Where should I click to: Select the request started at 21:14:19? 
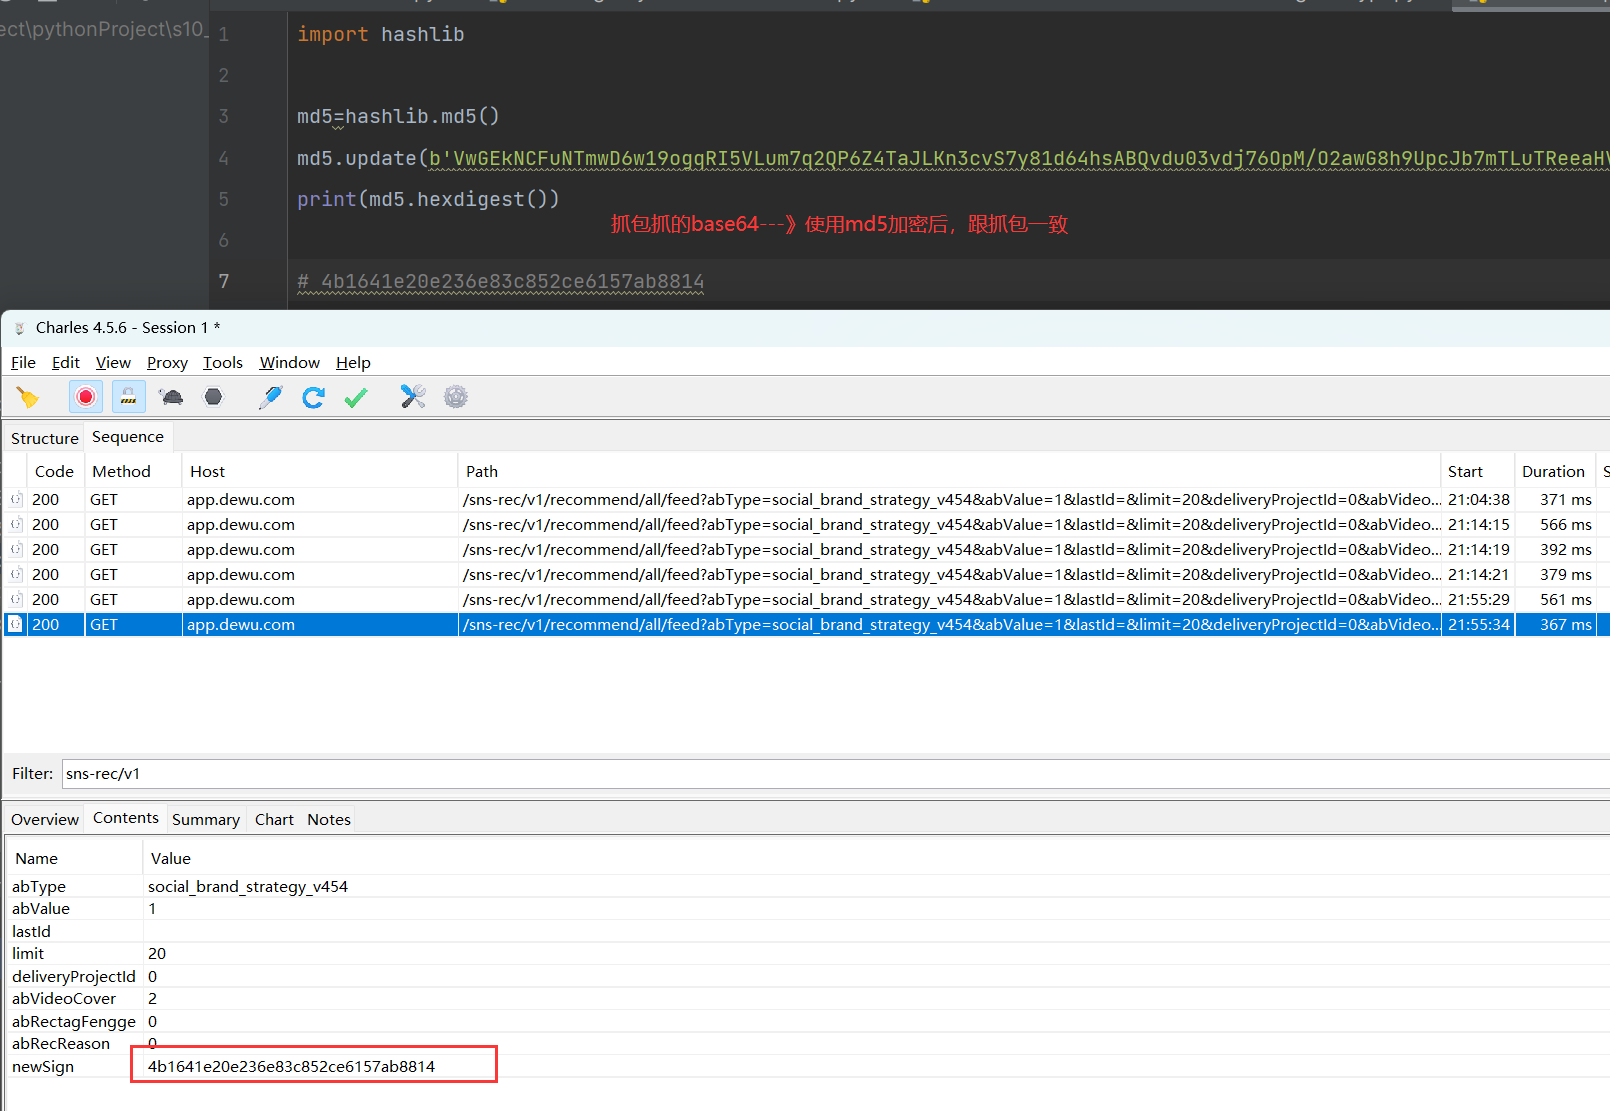coord(805,550)
